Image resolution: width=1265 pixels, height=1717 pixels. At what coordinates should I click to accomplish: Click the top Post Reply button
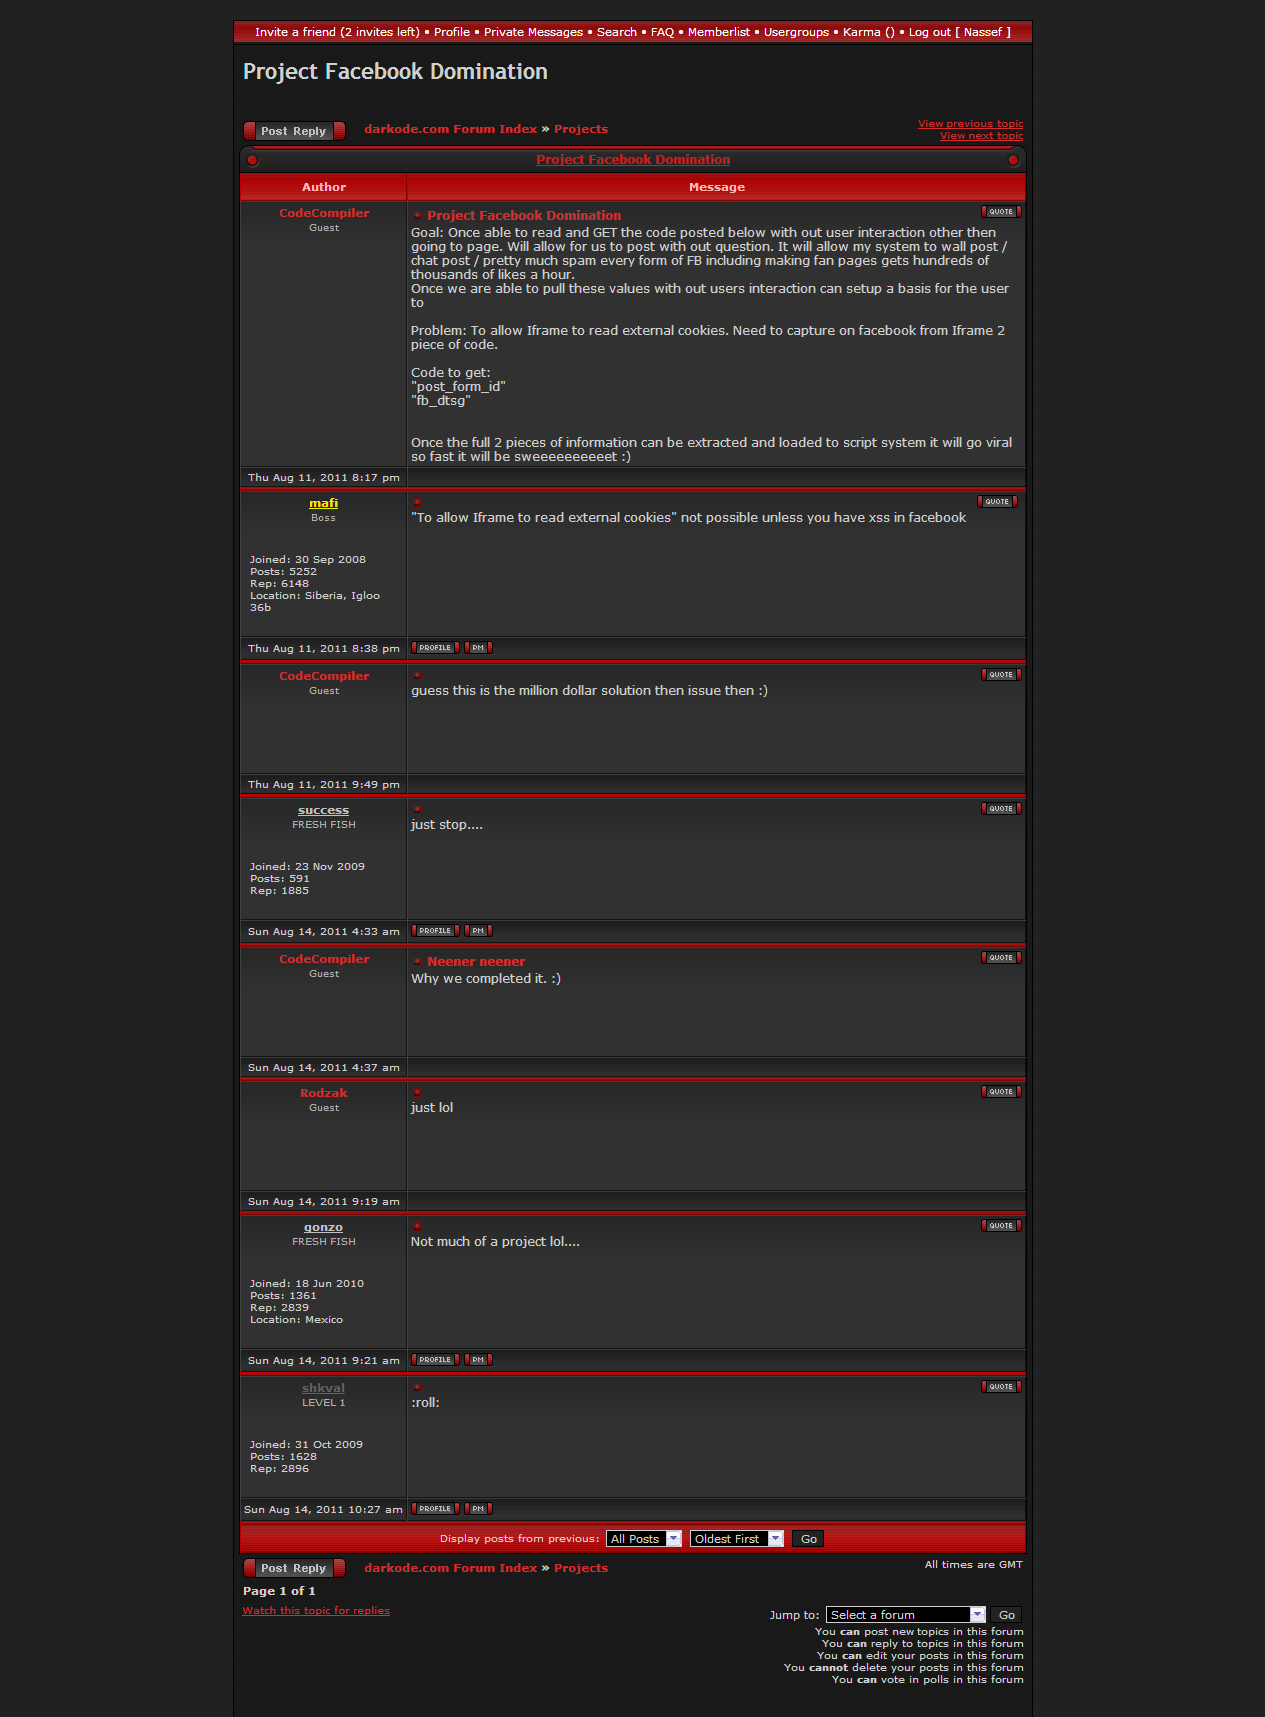click(x=294, y=131)
